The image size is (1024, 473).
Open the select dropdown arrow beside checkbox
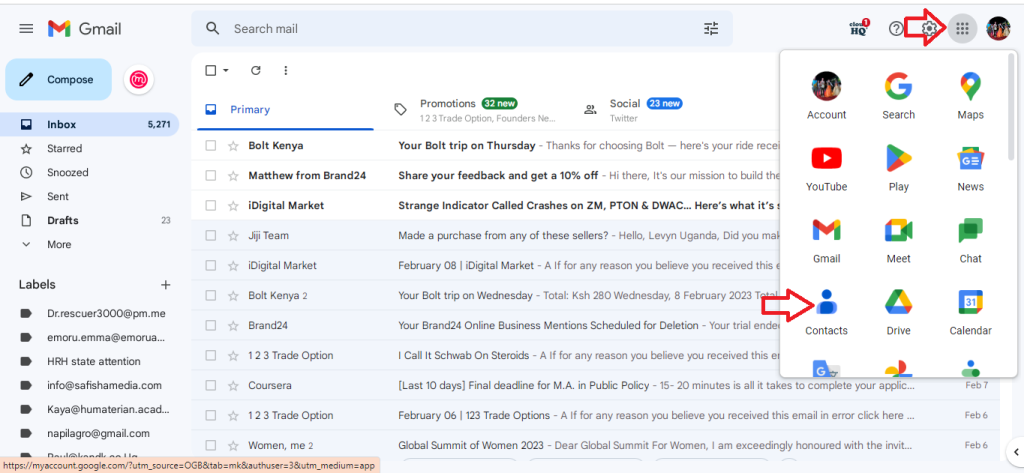(226, 71)
